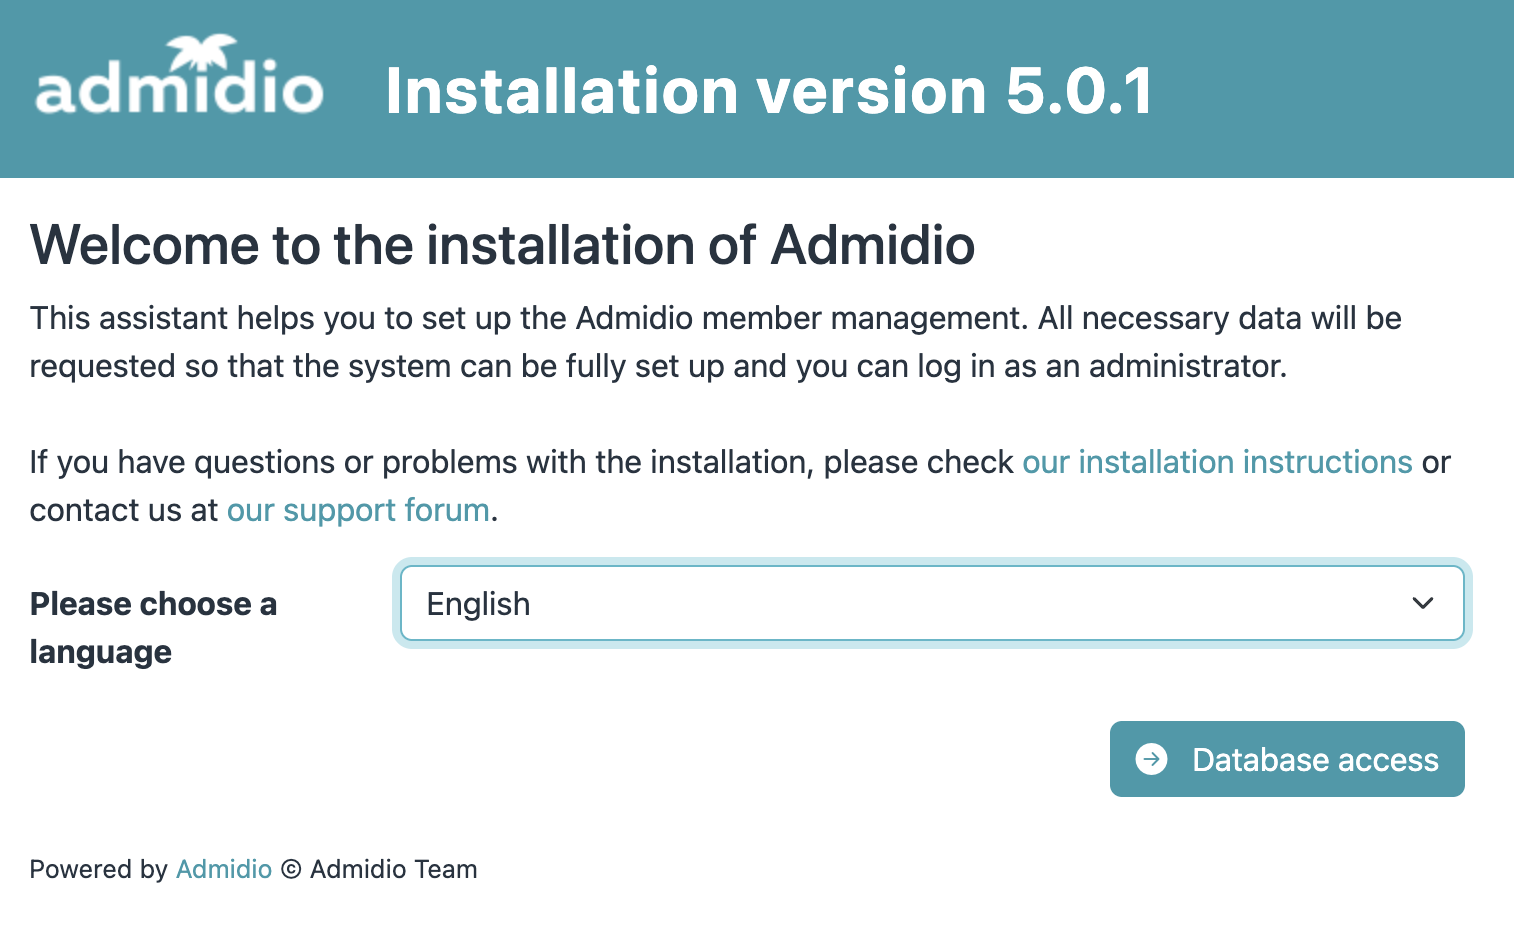Click the word "English" in the language field
The width and height of the screenshot is (1514, 928).
(478, 604)
